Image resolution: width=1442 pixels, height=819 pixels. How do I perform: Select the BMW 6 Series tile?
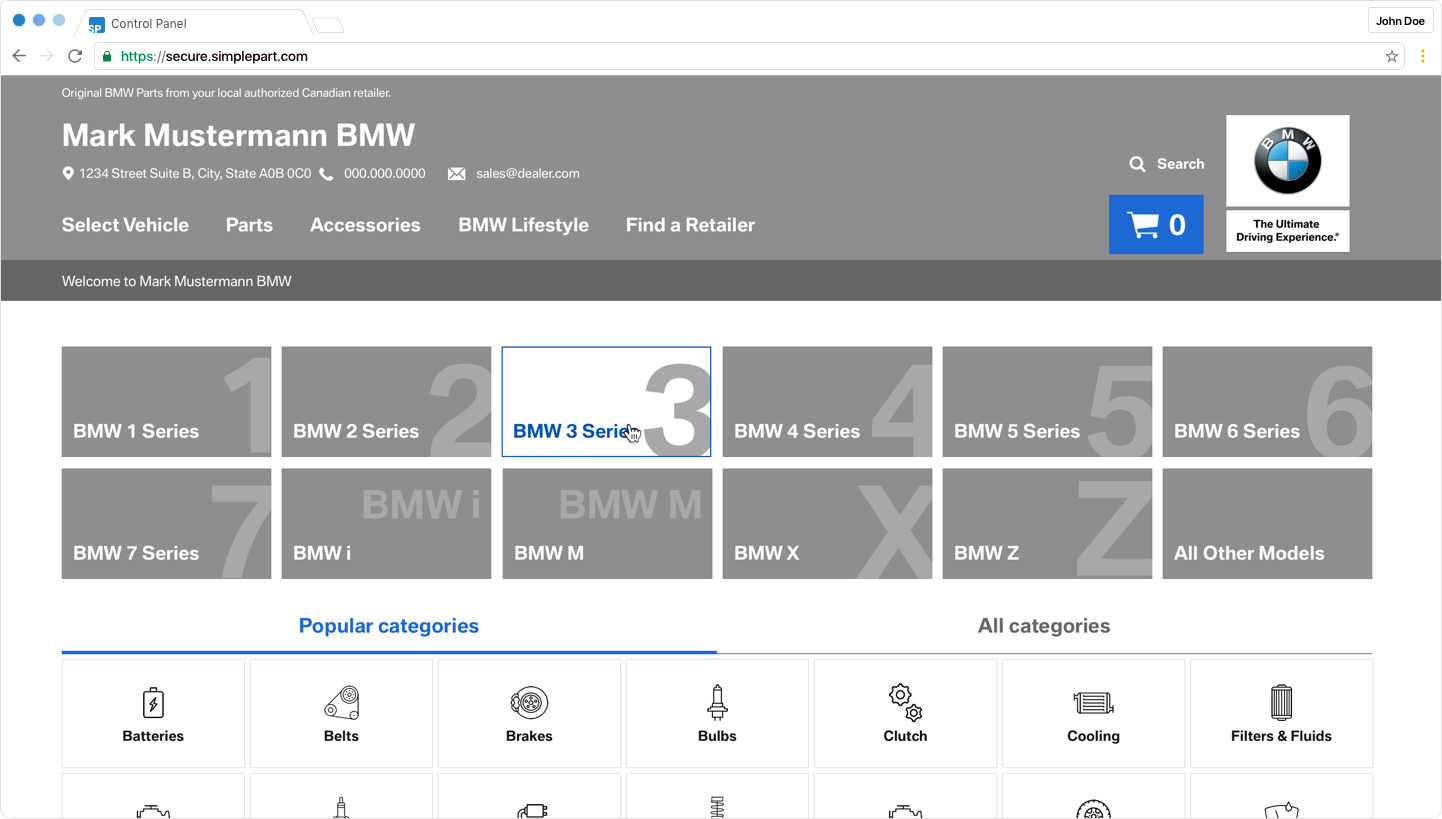click(1267, 402)
